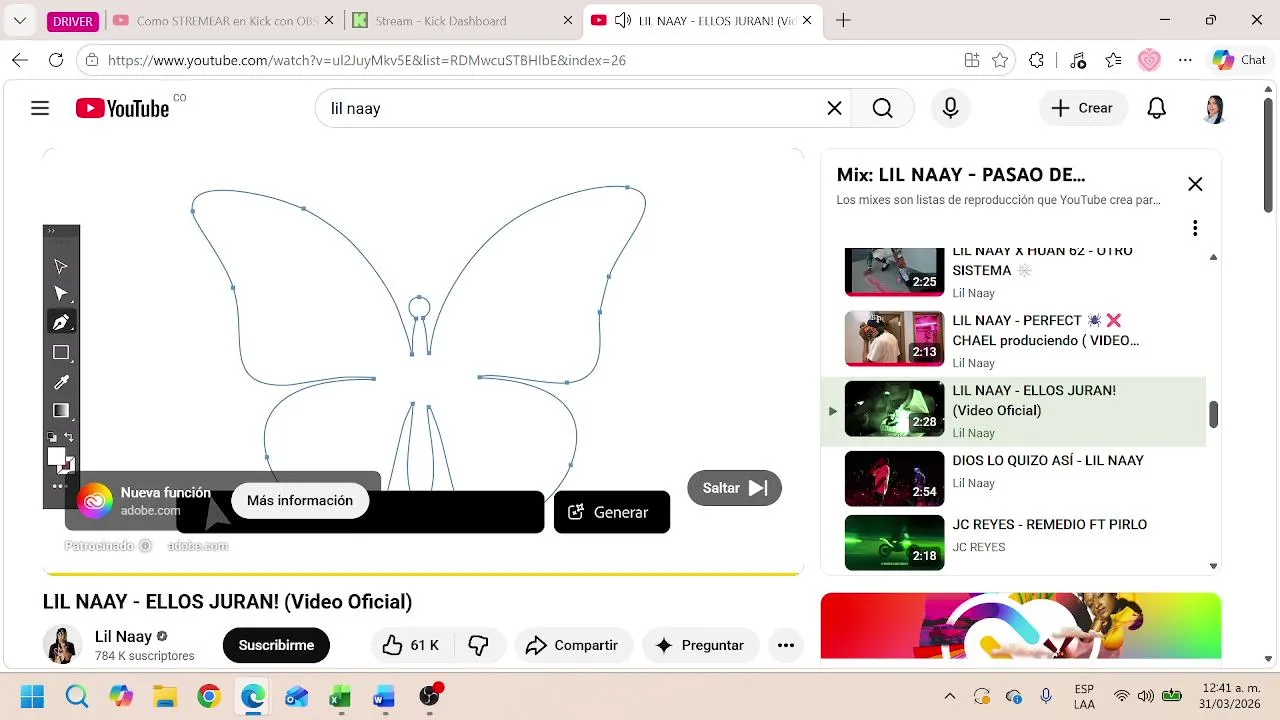The image size is (1280, 720).
Task: Open Lil Naay channel avatar
Action: [x=62, y=645]
